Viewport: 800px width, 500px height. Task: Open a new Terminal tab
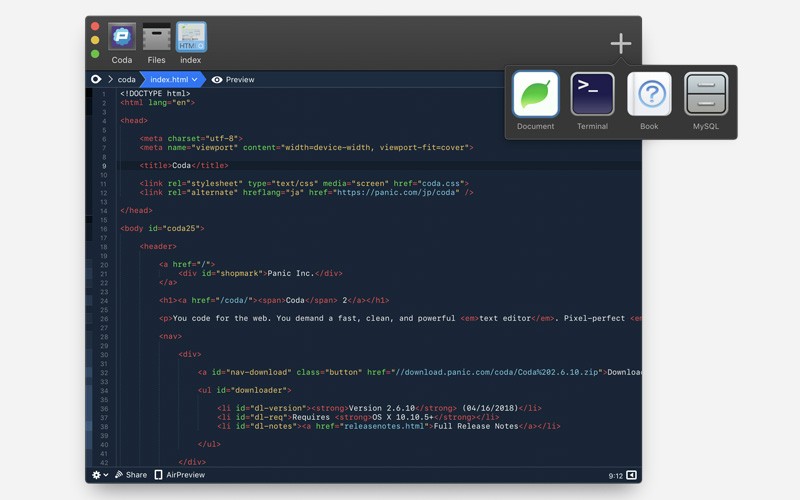tap(592, 94)
